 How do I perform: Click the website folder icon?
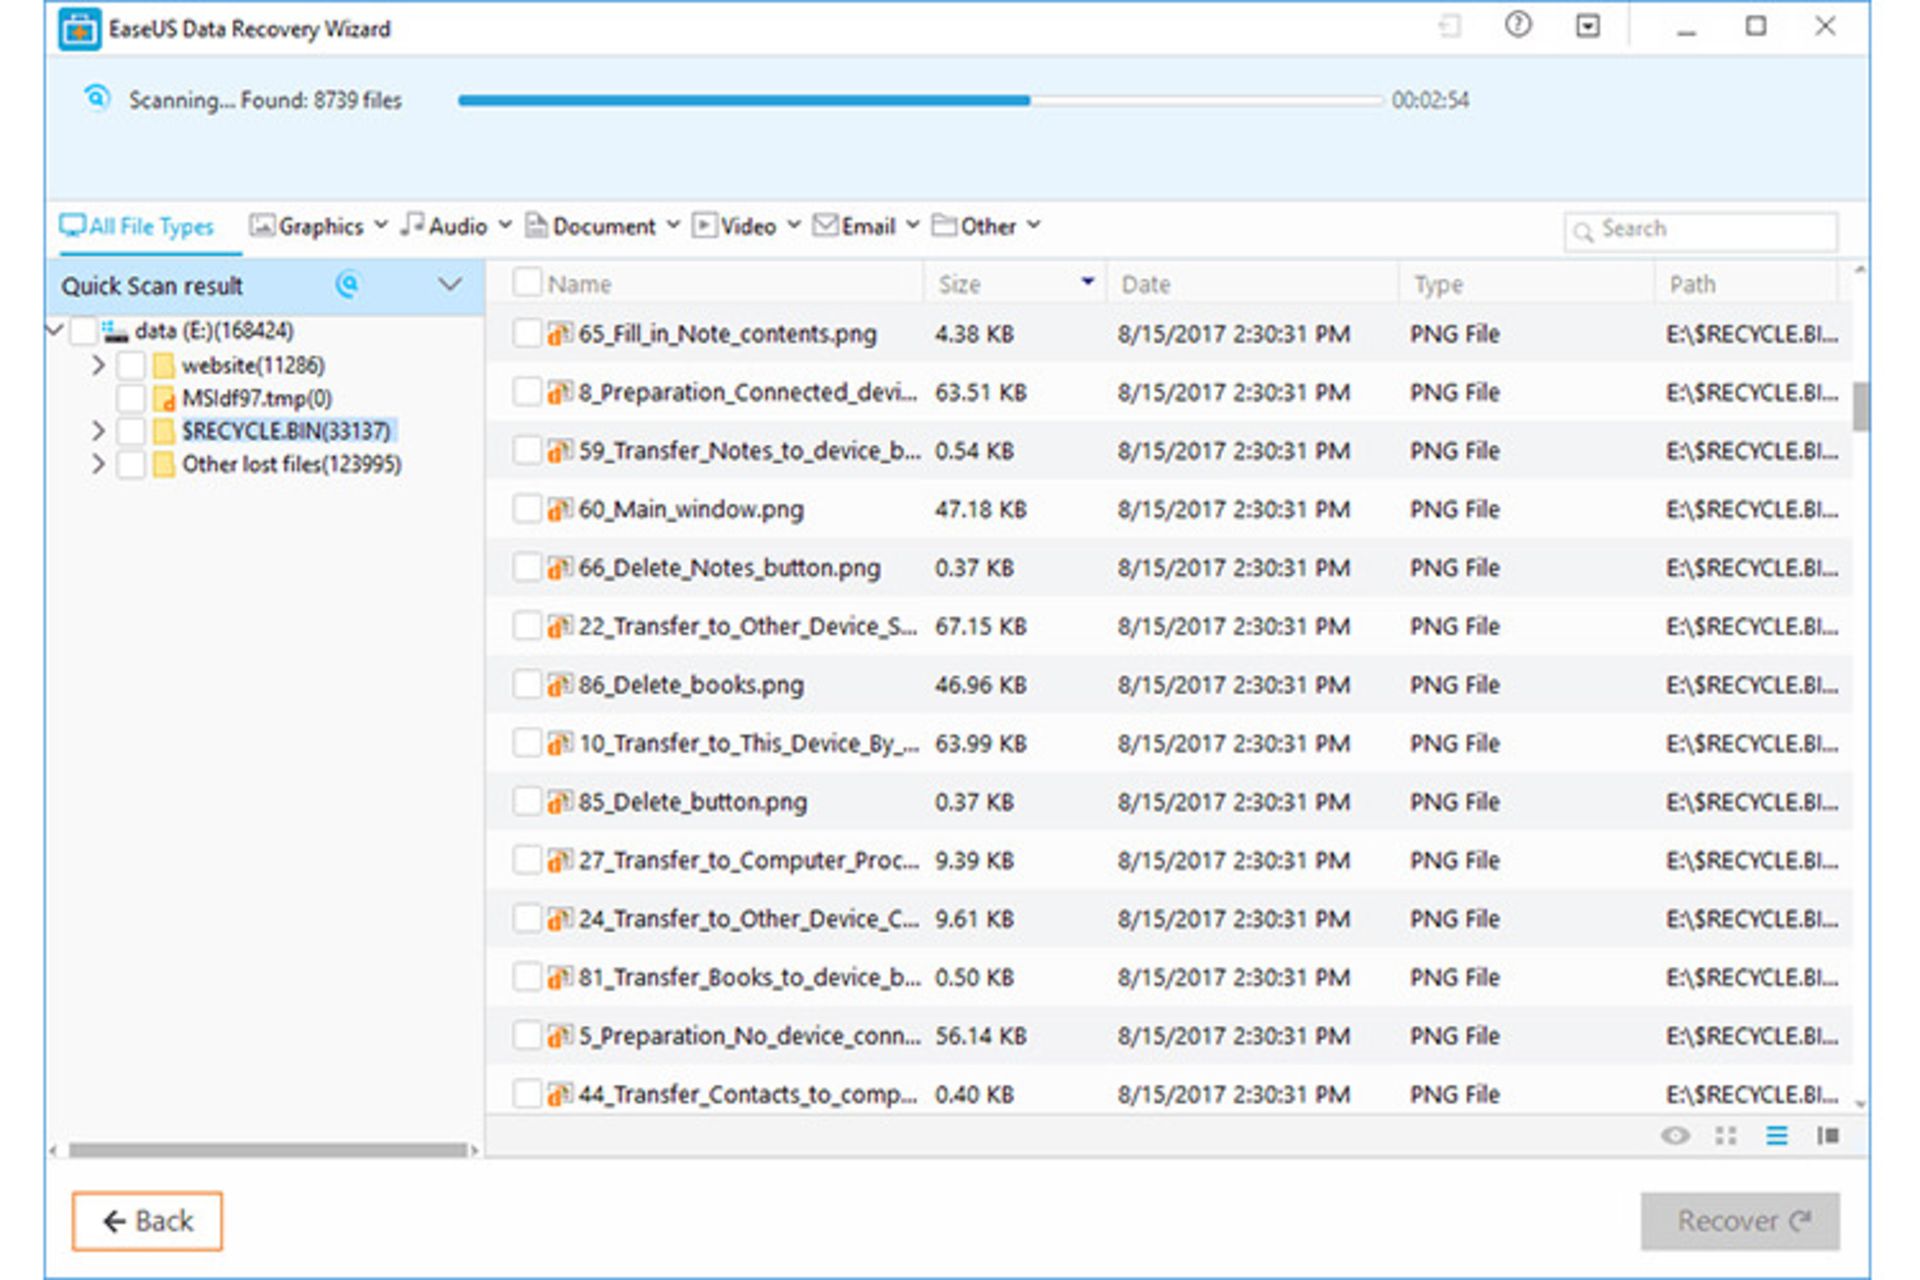coord(163,365)
